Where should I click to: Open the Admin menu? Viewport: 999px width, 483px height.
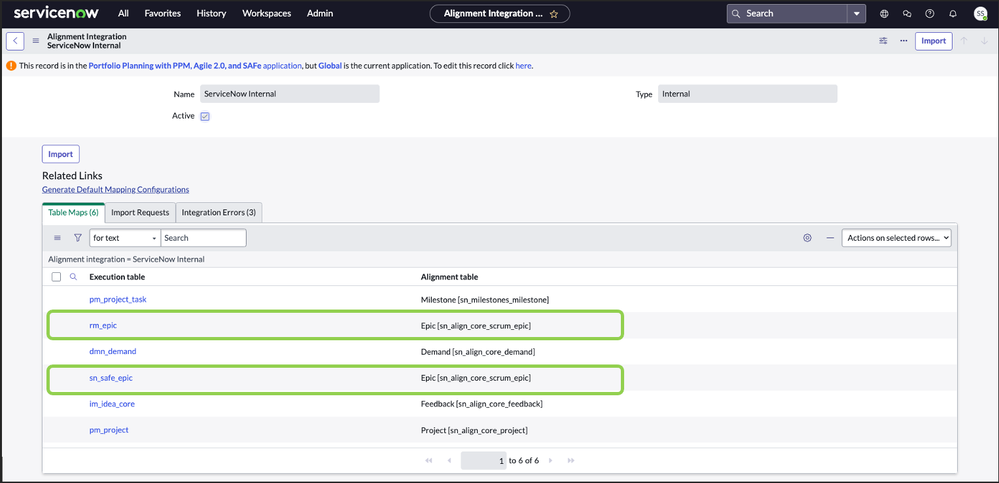point(320,13)
